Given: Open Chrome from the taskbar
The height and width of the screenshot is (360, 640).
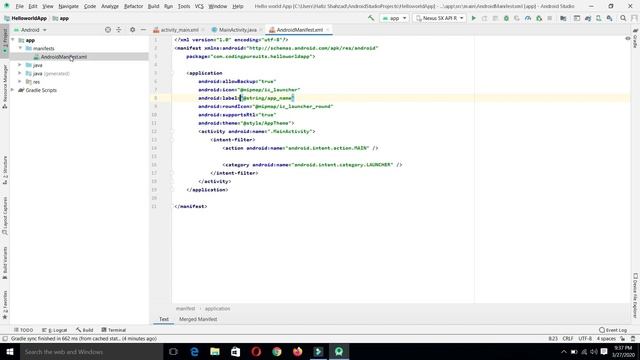Looking at the screenshot, I should point(277,351).
